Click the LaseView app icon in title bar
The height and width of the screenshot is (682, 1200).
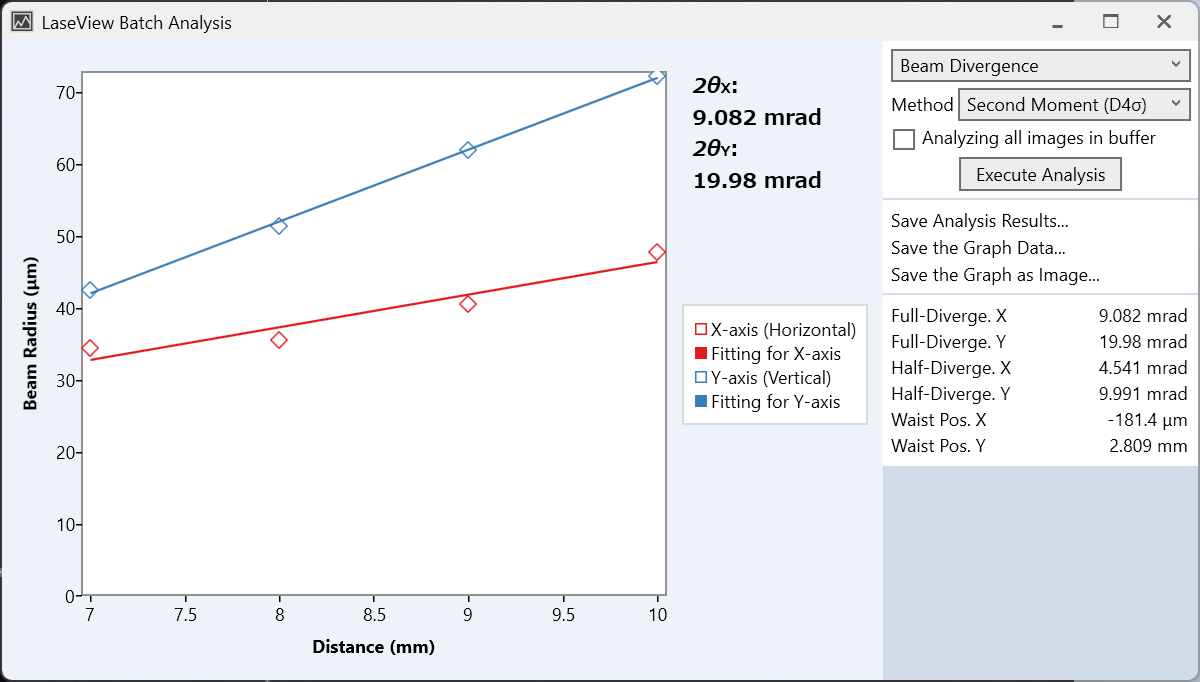(x=21, y=22)
